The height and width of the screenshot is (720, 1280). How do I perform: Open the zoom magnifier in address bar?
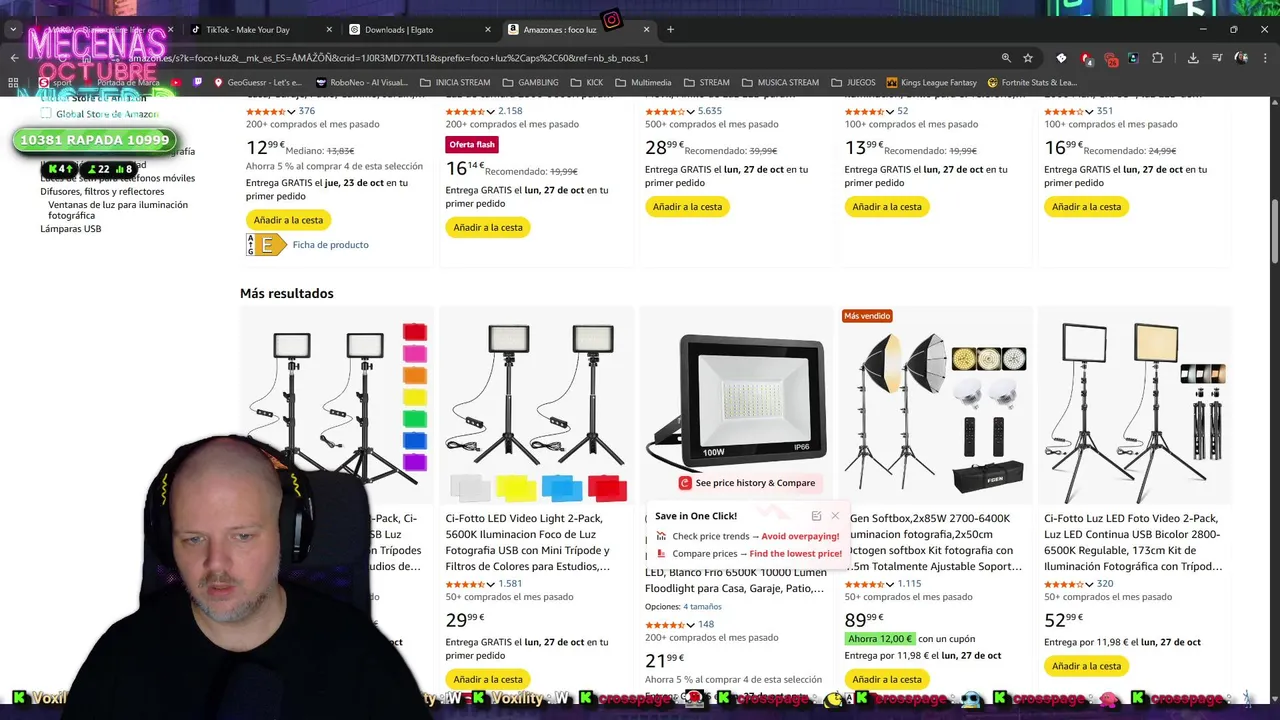(1006, 58)
